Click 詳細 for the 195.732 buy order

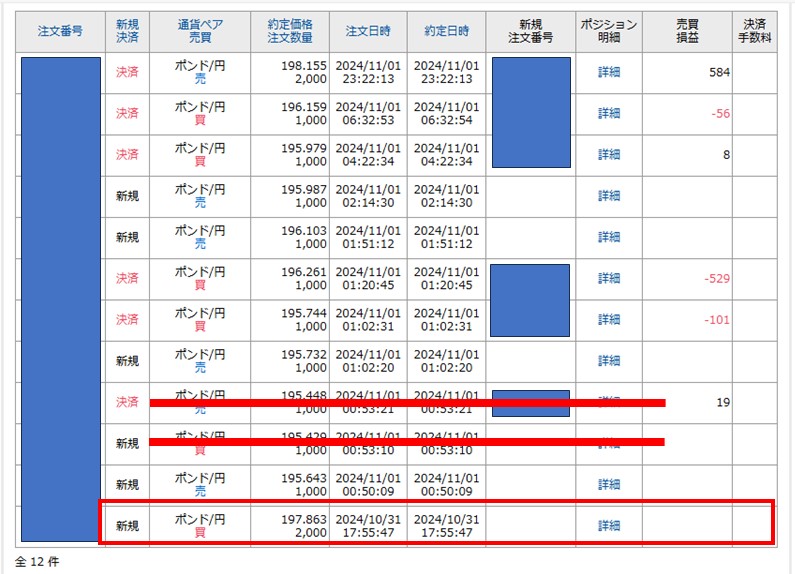[609, 361]
